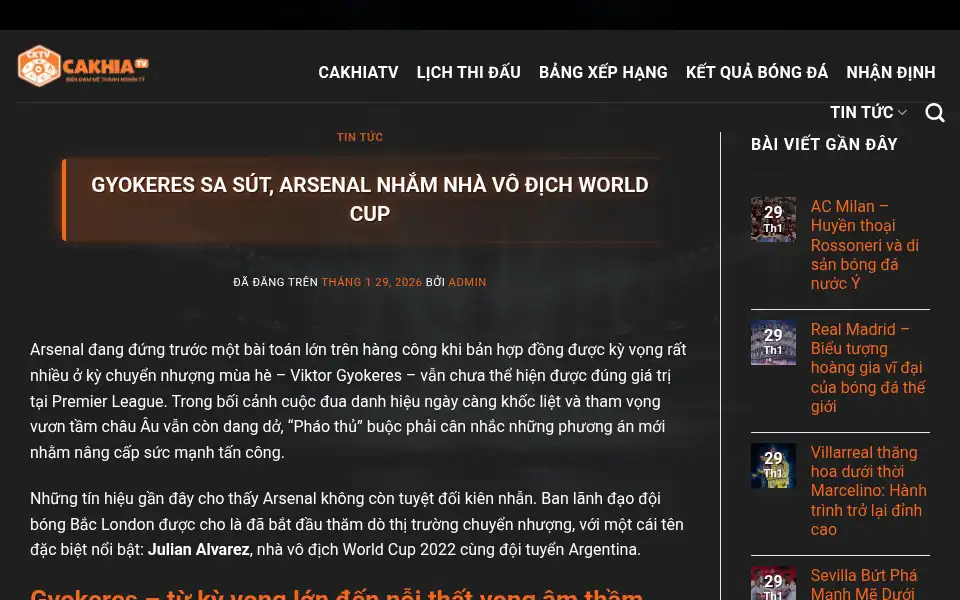
Task: Open AC Milan Huyền thoại Rossoneri article
Action: (864, 245)
